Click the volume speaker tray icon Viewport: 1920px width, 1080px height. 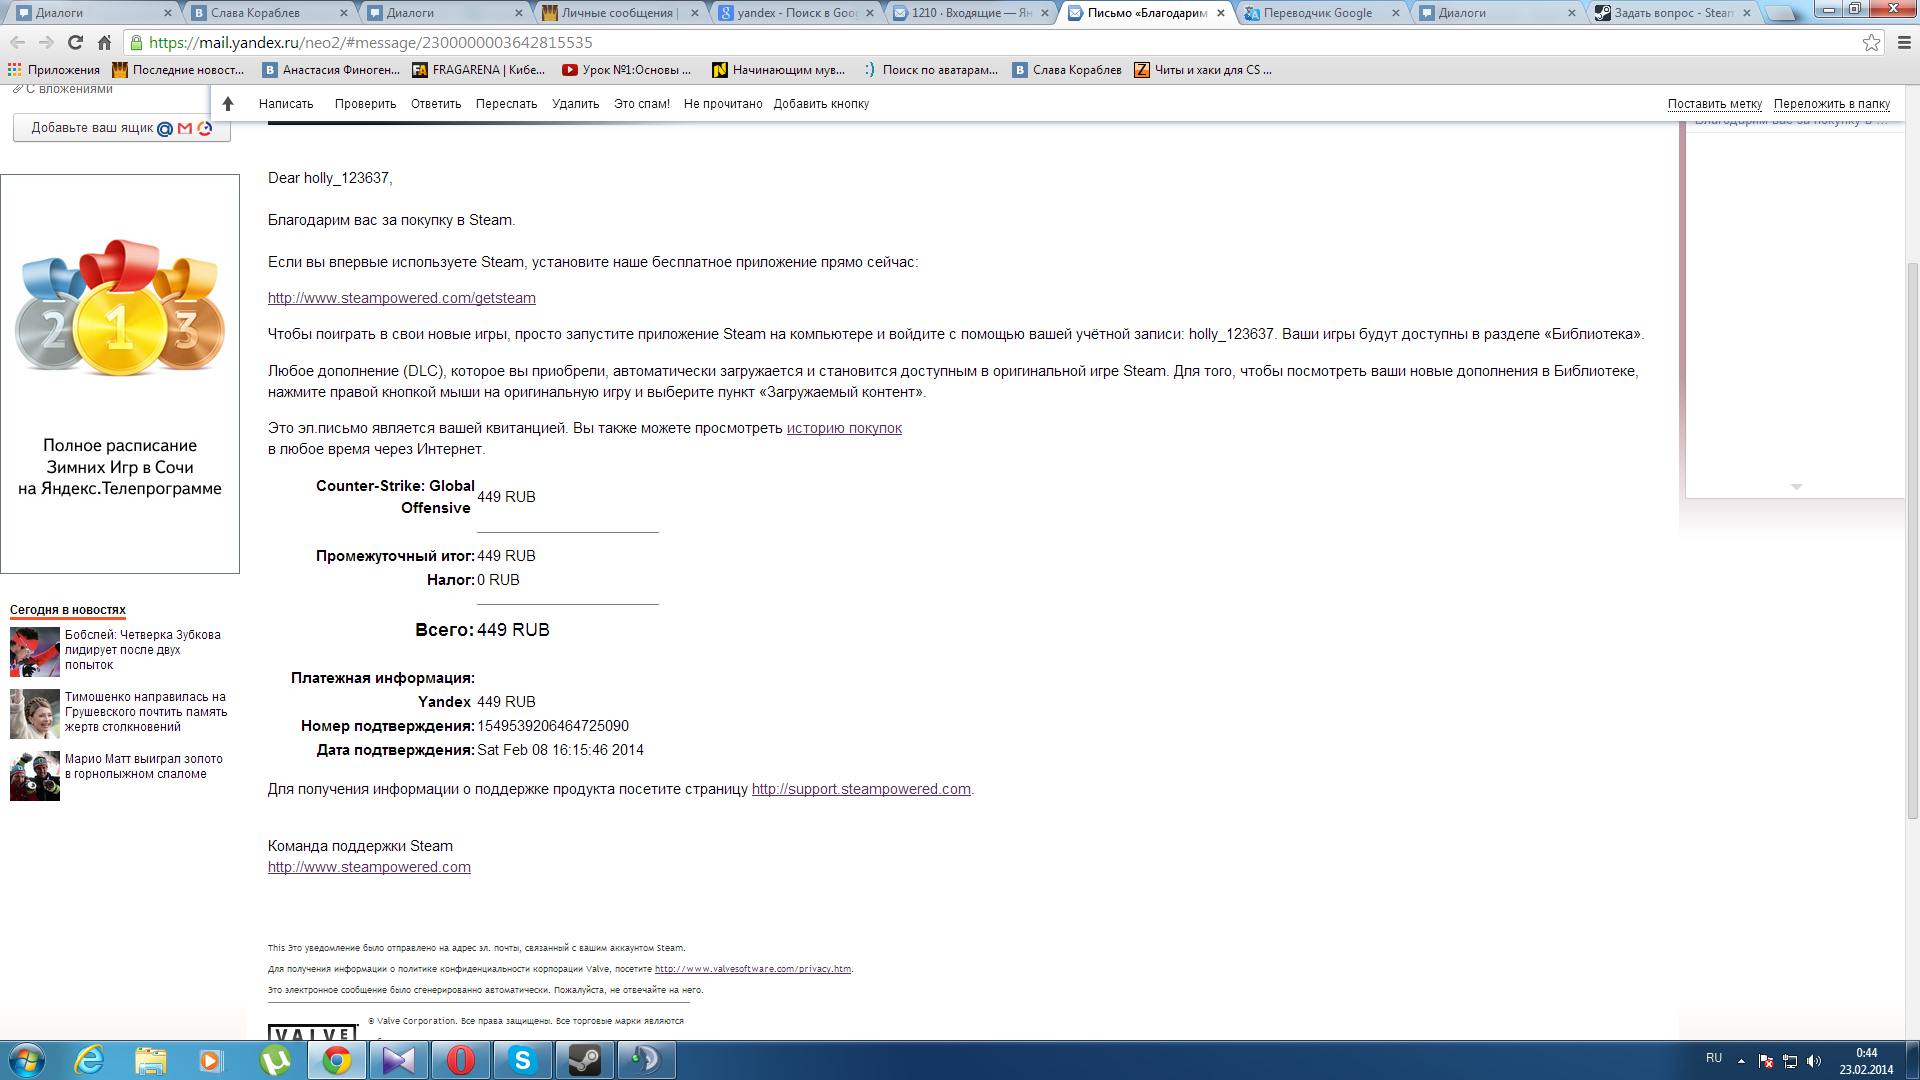point(1814,1061)
